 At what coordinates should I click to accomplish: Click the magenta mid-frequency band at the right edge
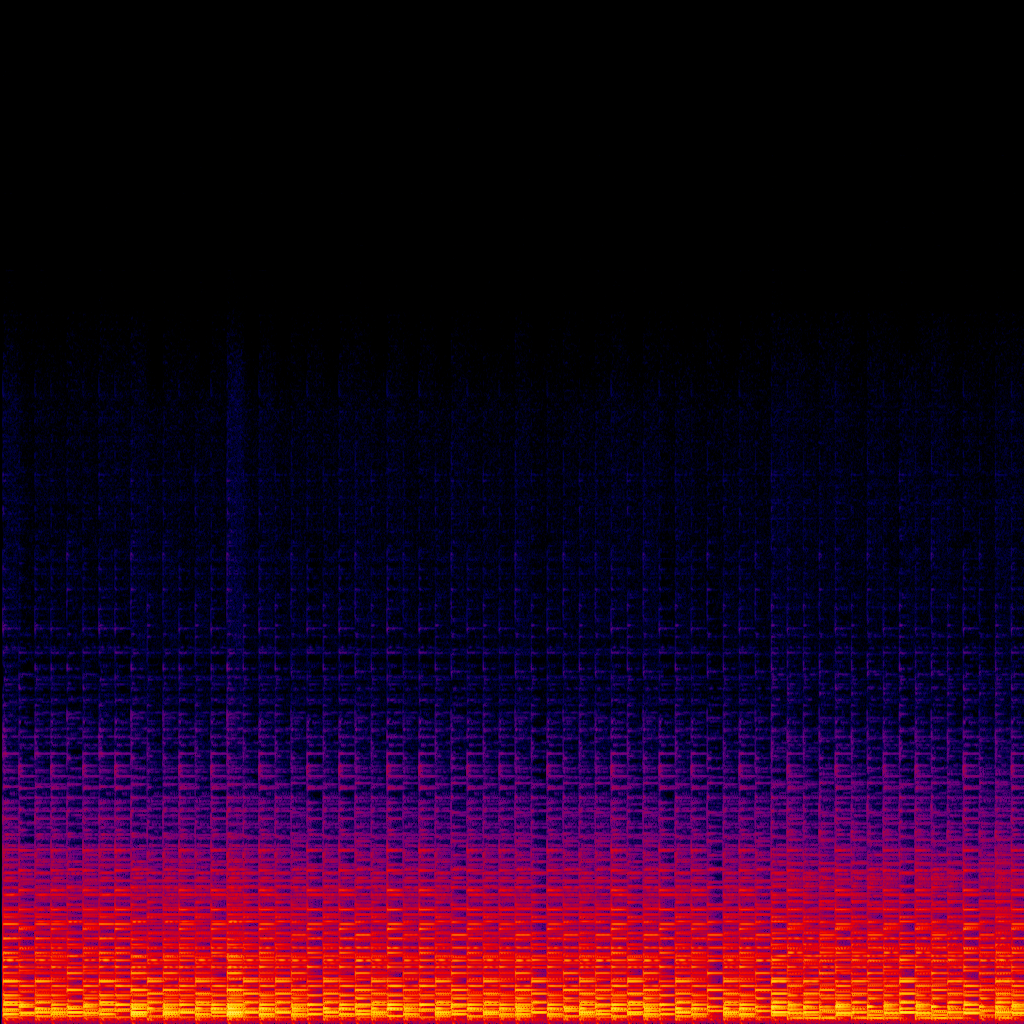click(x=1008, y=800)
